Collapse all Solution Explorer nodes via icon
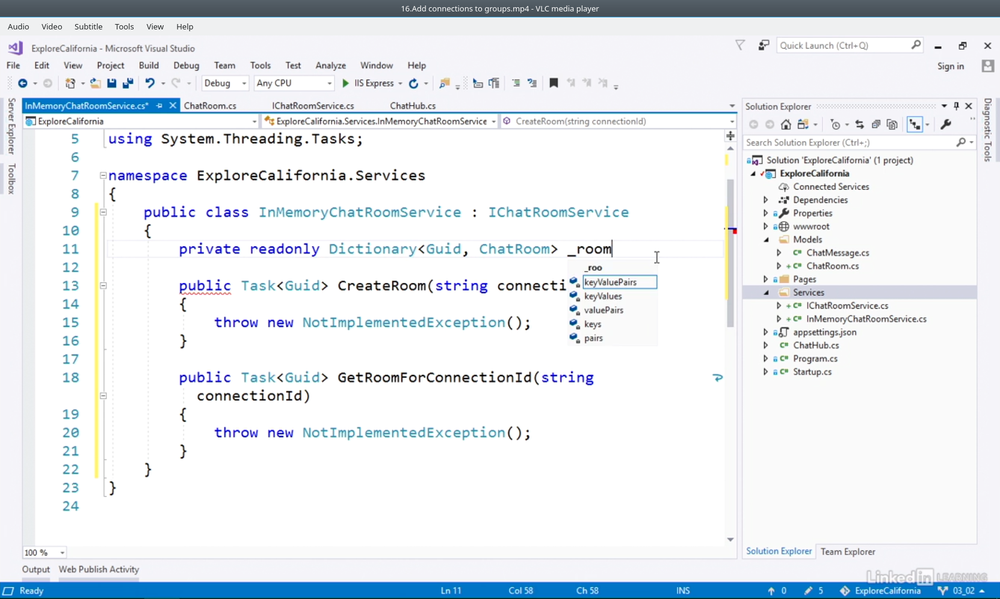Viewport: 1000px width, 599px height. pyautogui.click(x=876, y=124)
